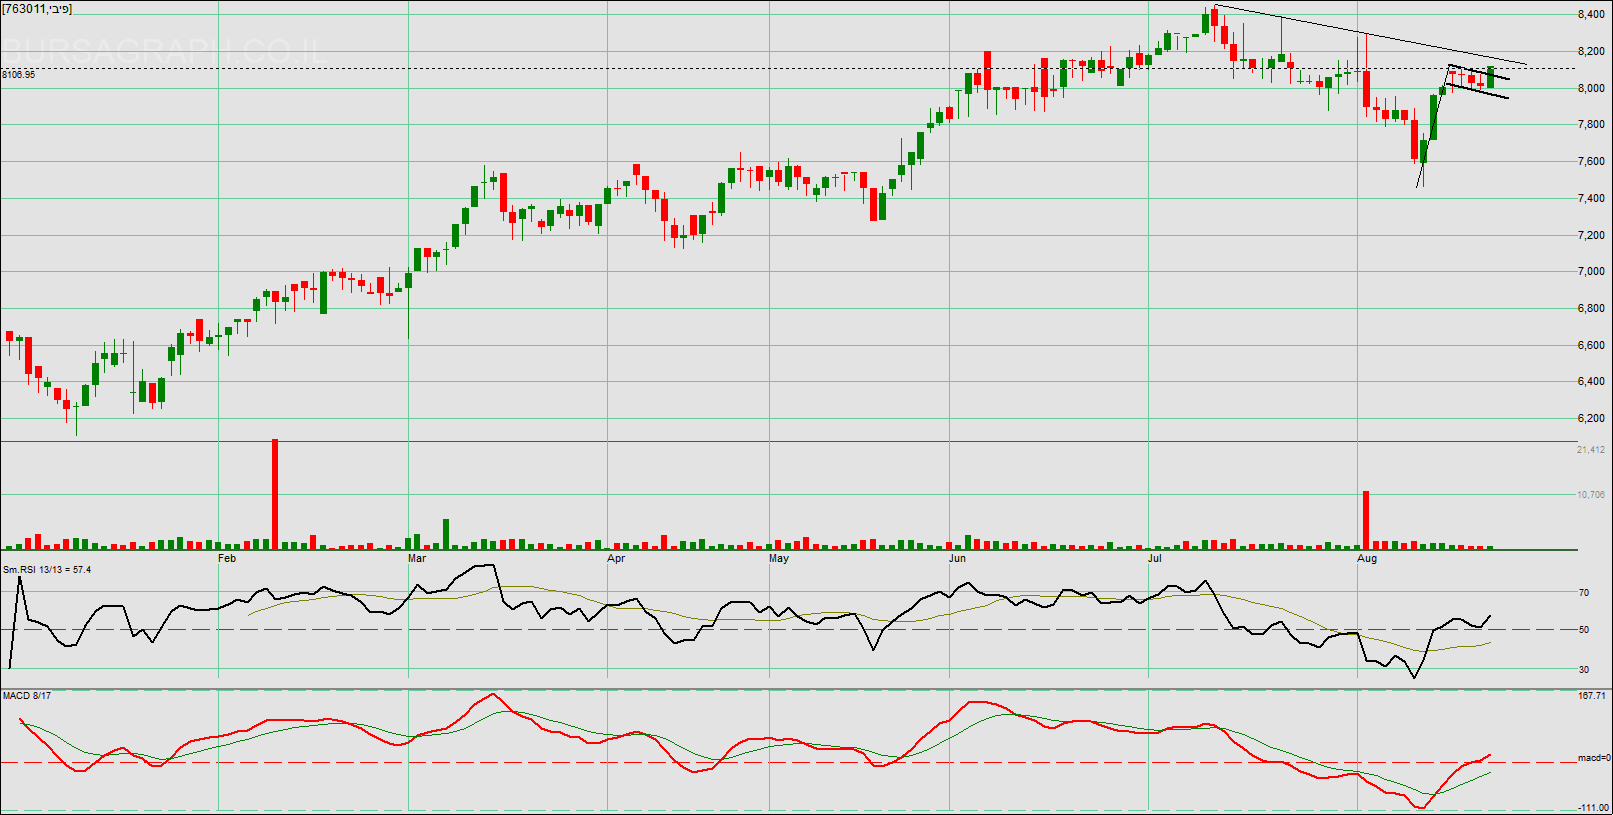
Task: Select the Sm.RSI 13/13 indicator label
Action: pos(47,570)
